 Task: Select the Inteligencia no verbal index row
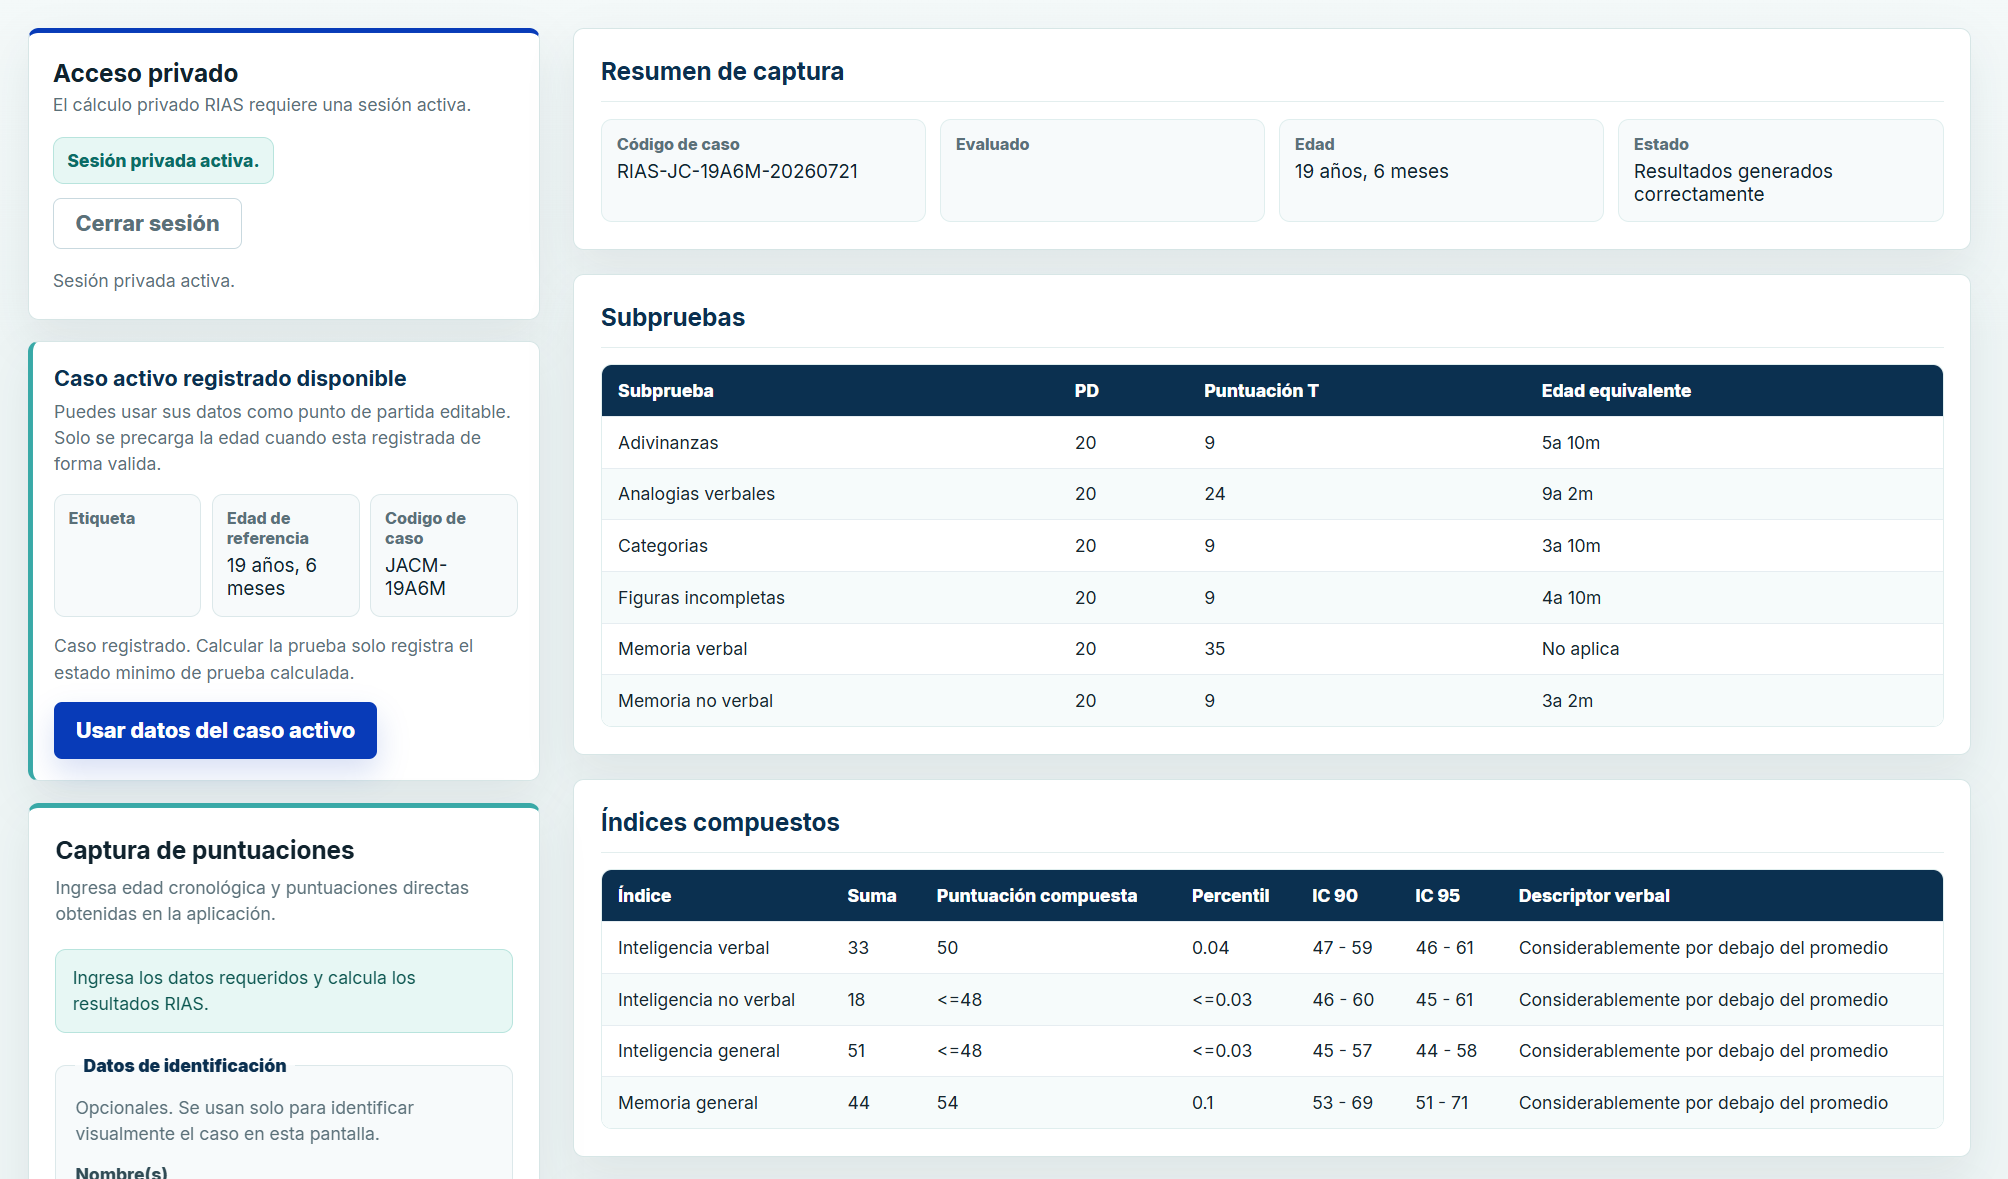(x=1272, y=1000)
